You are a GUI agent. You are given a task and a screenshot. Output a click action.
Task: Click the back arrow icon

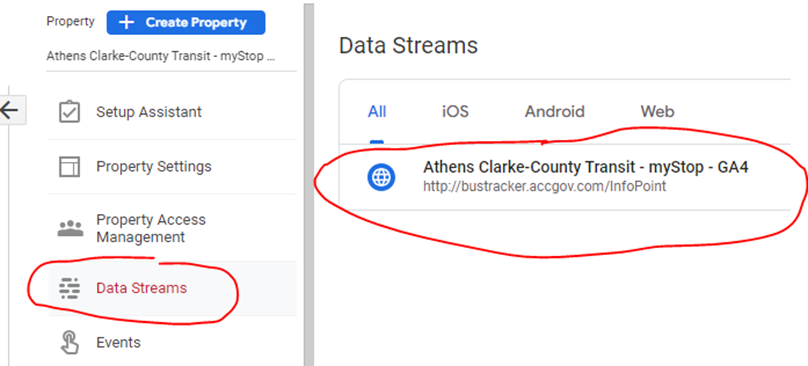(x=10, y=110)
